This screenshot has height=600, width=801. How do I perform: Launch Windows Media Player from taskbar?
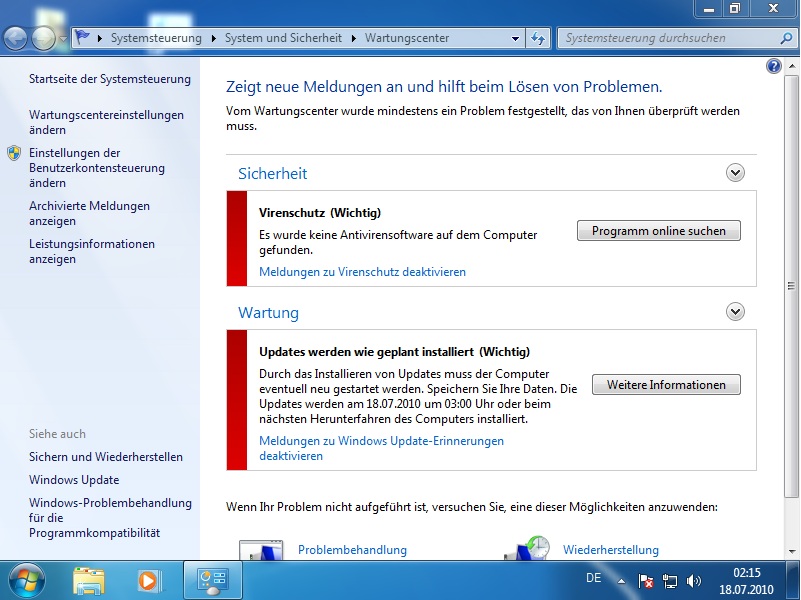(148, 579)
